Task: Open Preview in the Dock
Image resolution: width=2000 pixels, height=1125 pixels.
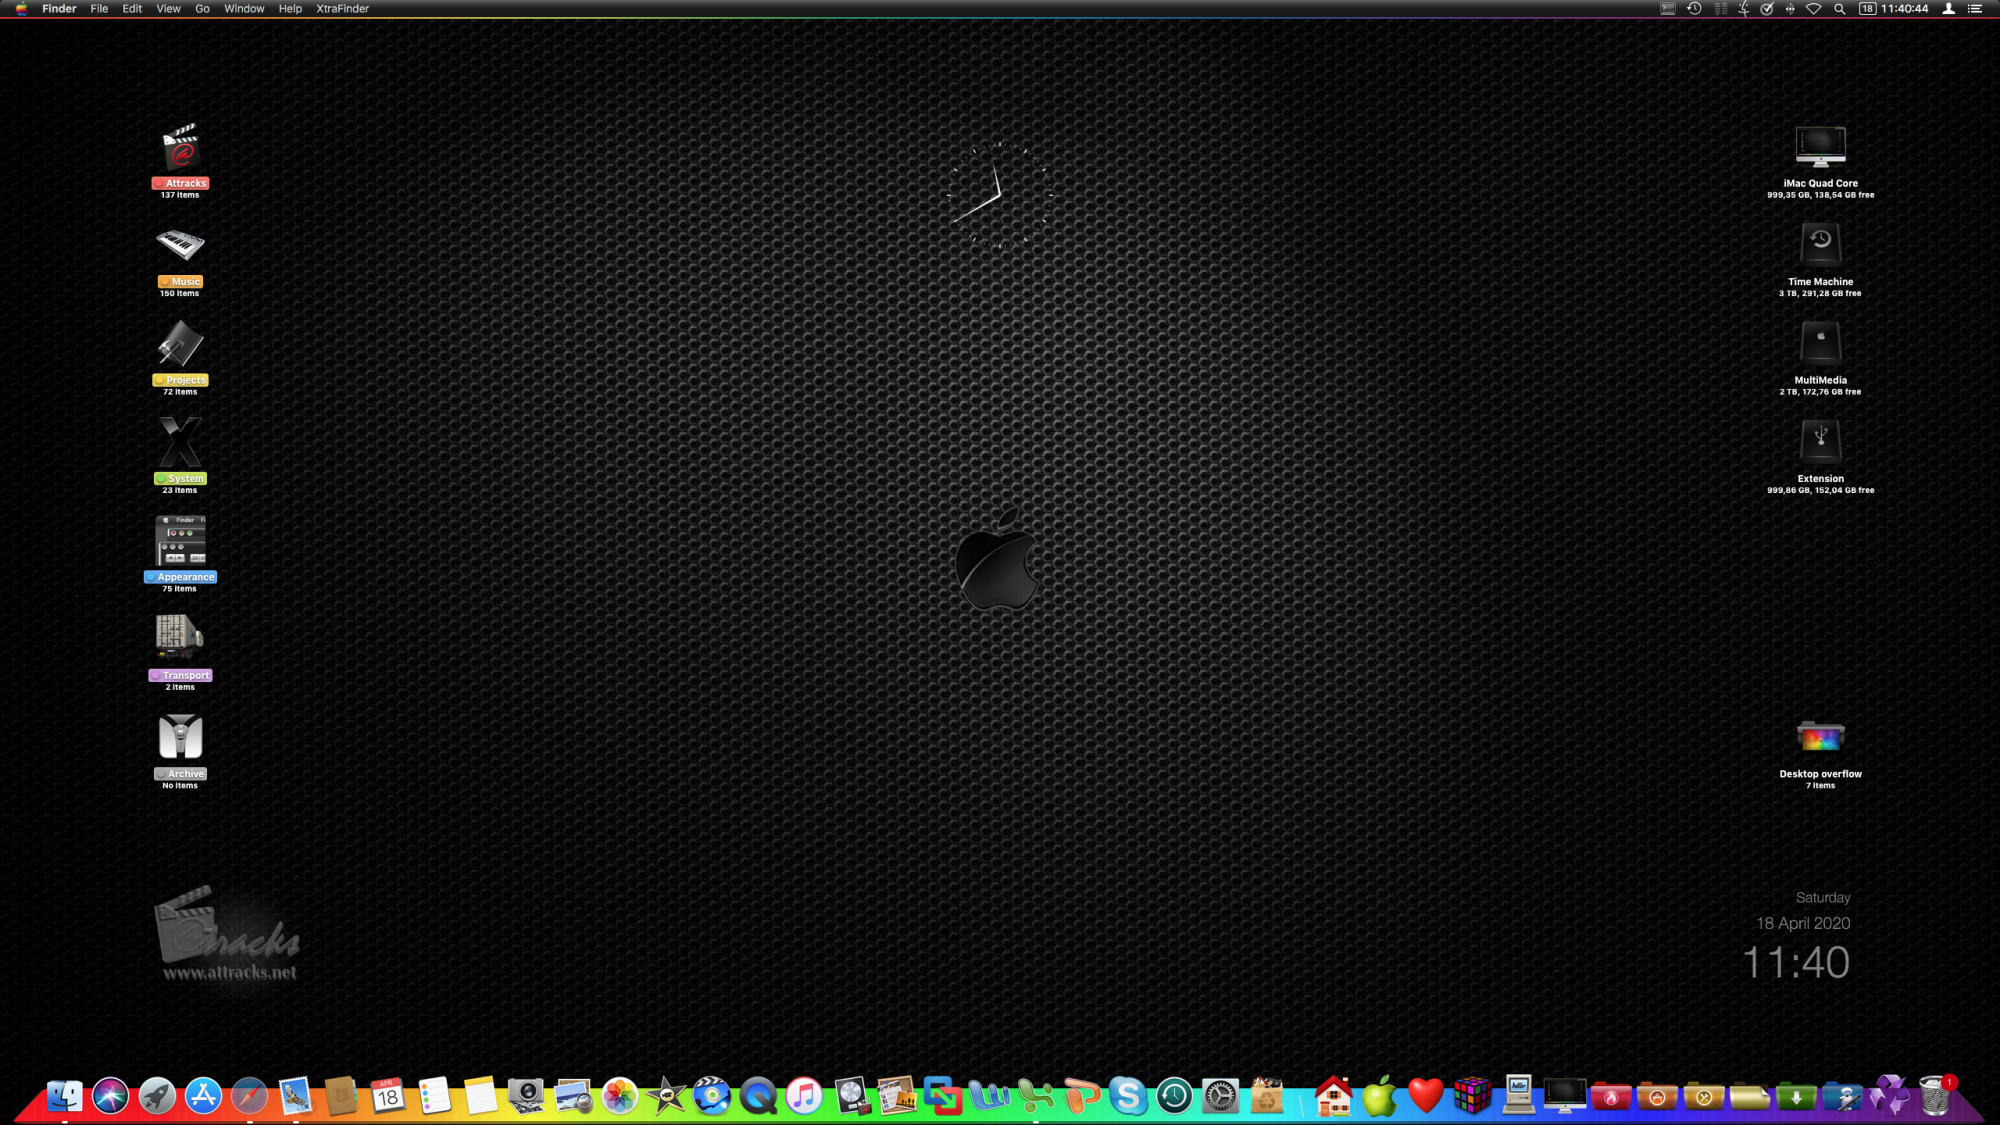Action: [573, 1096]
